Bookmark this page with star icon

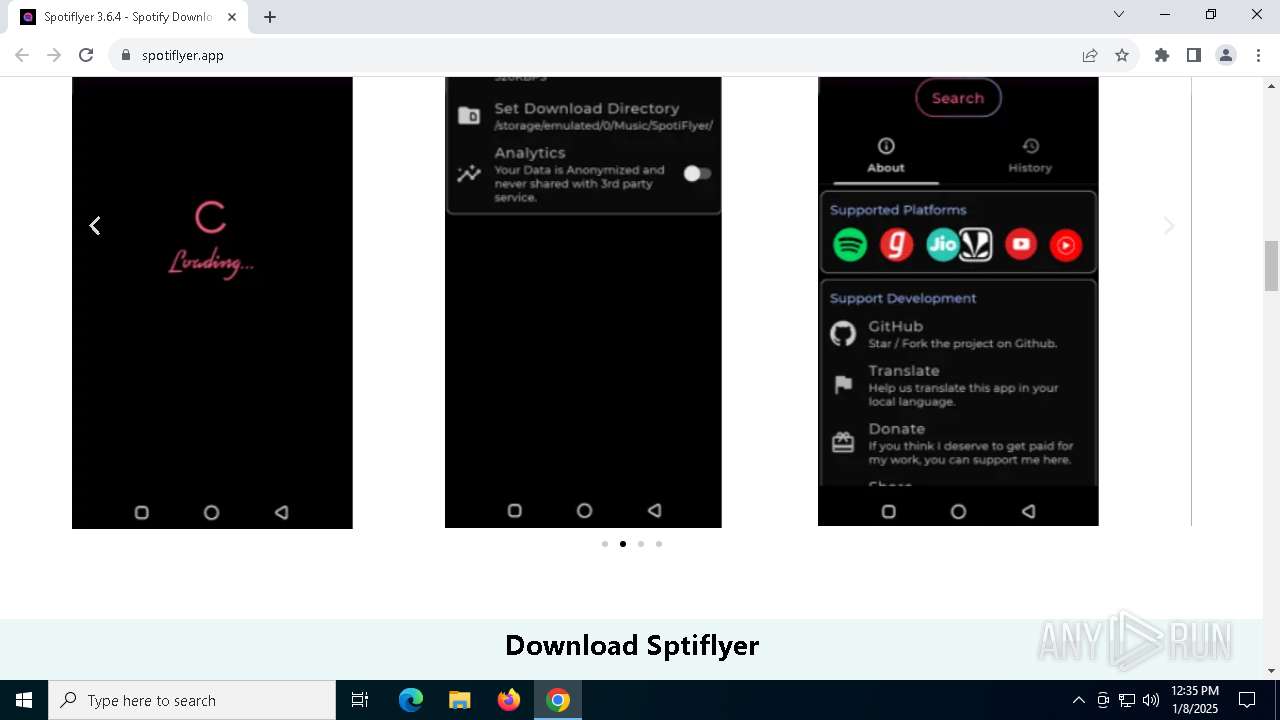point(1122,55)
